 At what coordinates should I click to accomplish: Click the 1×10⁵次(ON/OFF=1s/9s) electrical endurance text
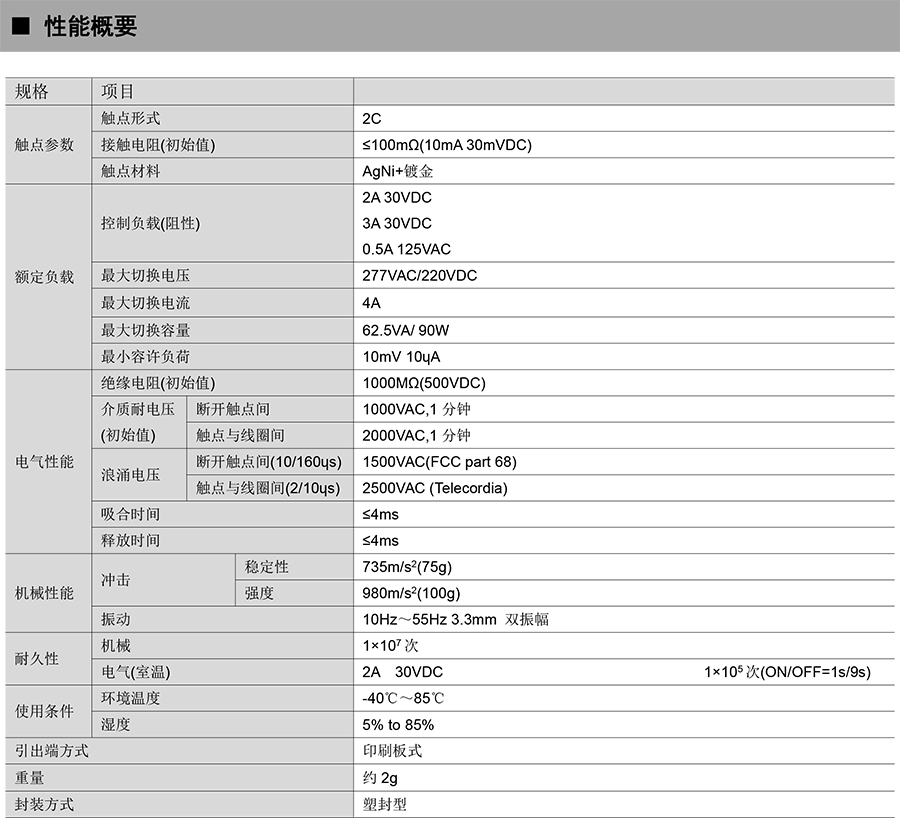[x=786, y=672]
